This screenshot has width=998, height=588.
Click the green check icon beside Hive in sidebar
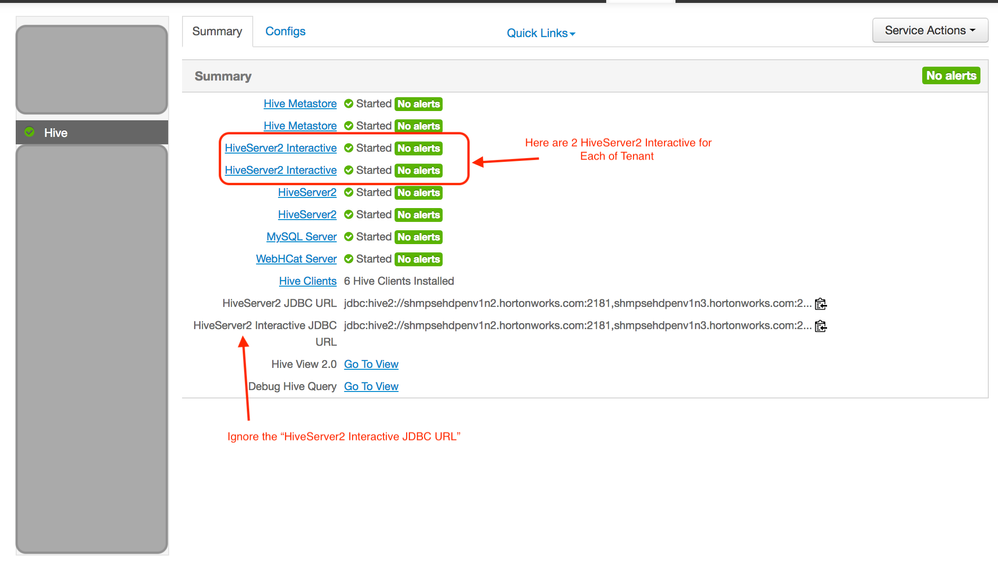pos(29,132)
